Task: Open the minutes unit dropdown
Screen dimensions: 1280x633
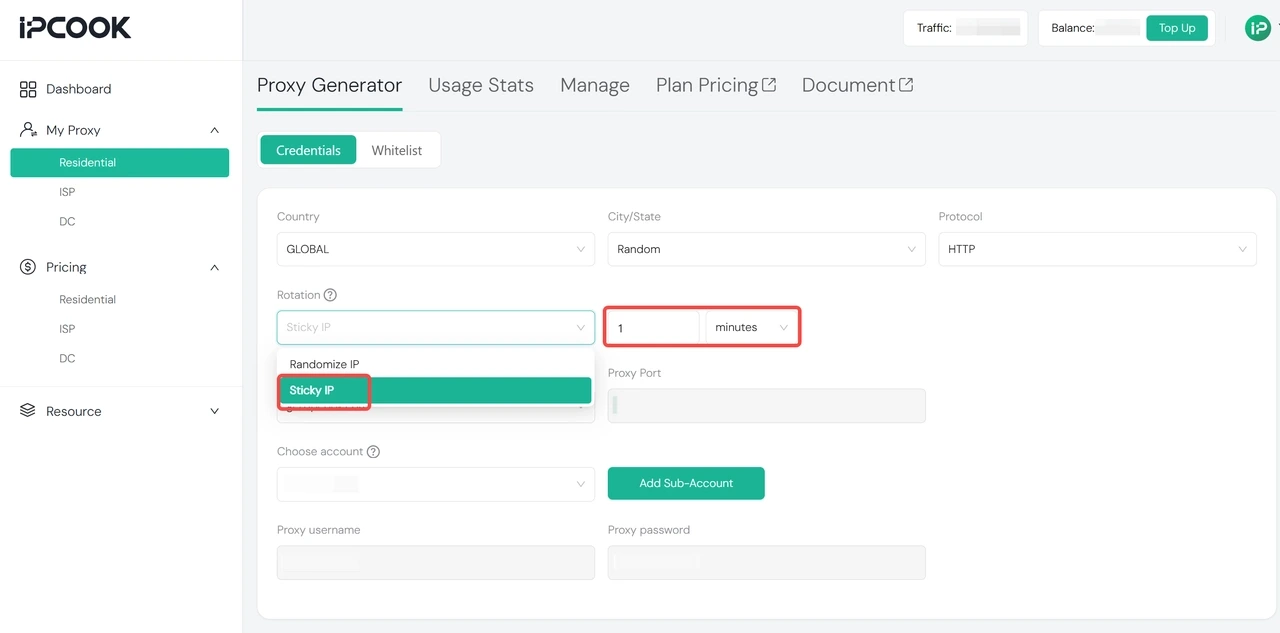Action: (752, 327)
